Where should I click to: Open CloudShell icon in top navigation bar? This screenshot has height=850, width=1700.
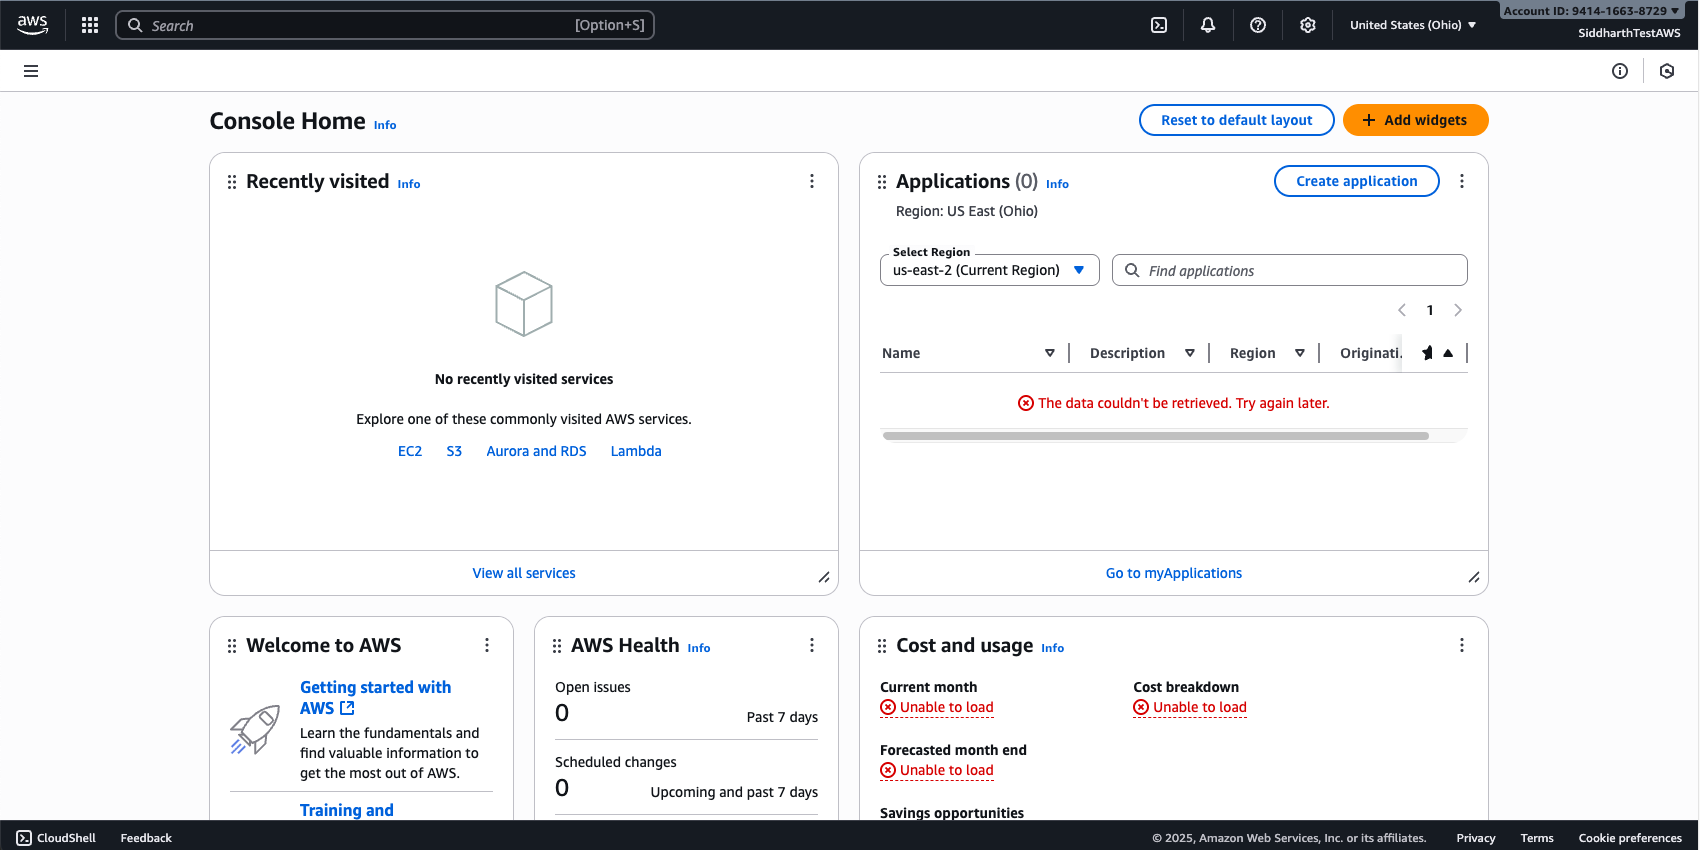1159,25
